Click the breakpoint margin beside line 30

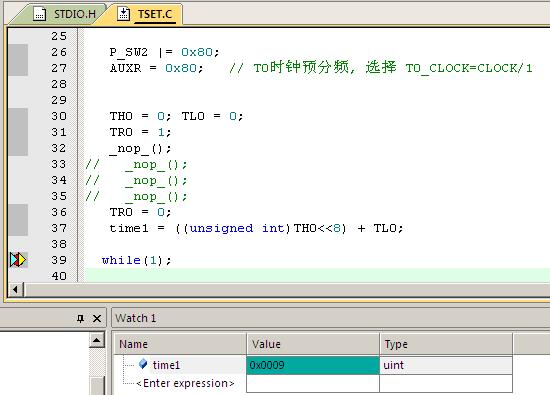(18, 116)
